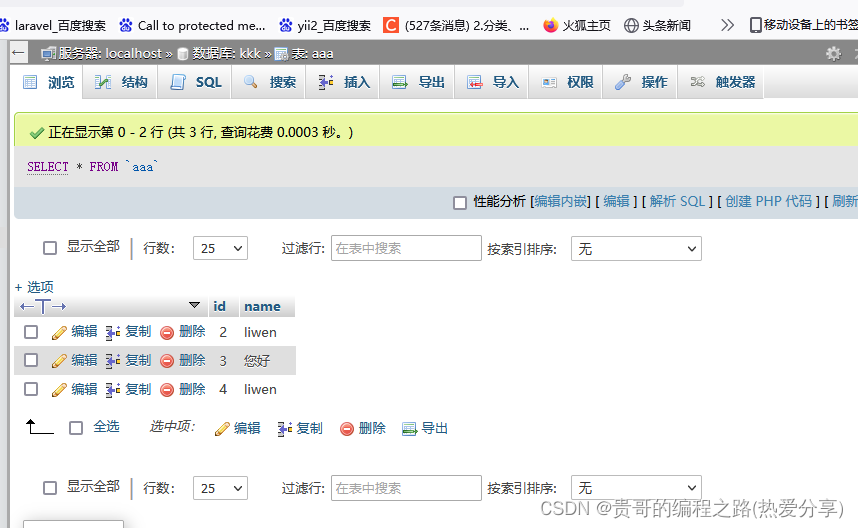Click the 编辑内嵌 inline edit link
858x528 pixels.
[560, 201]
